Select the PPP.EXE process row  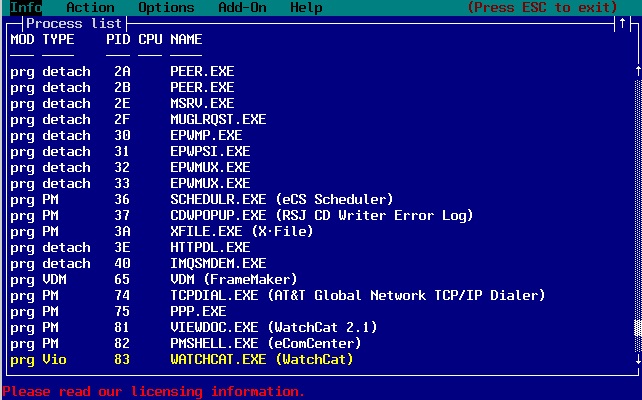[x=118, y=311]
